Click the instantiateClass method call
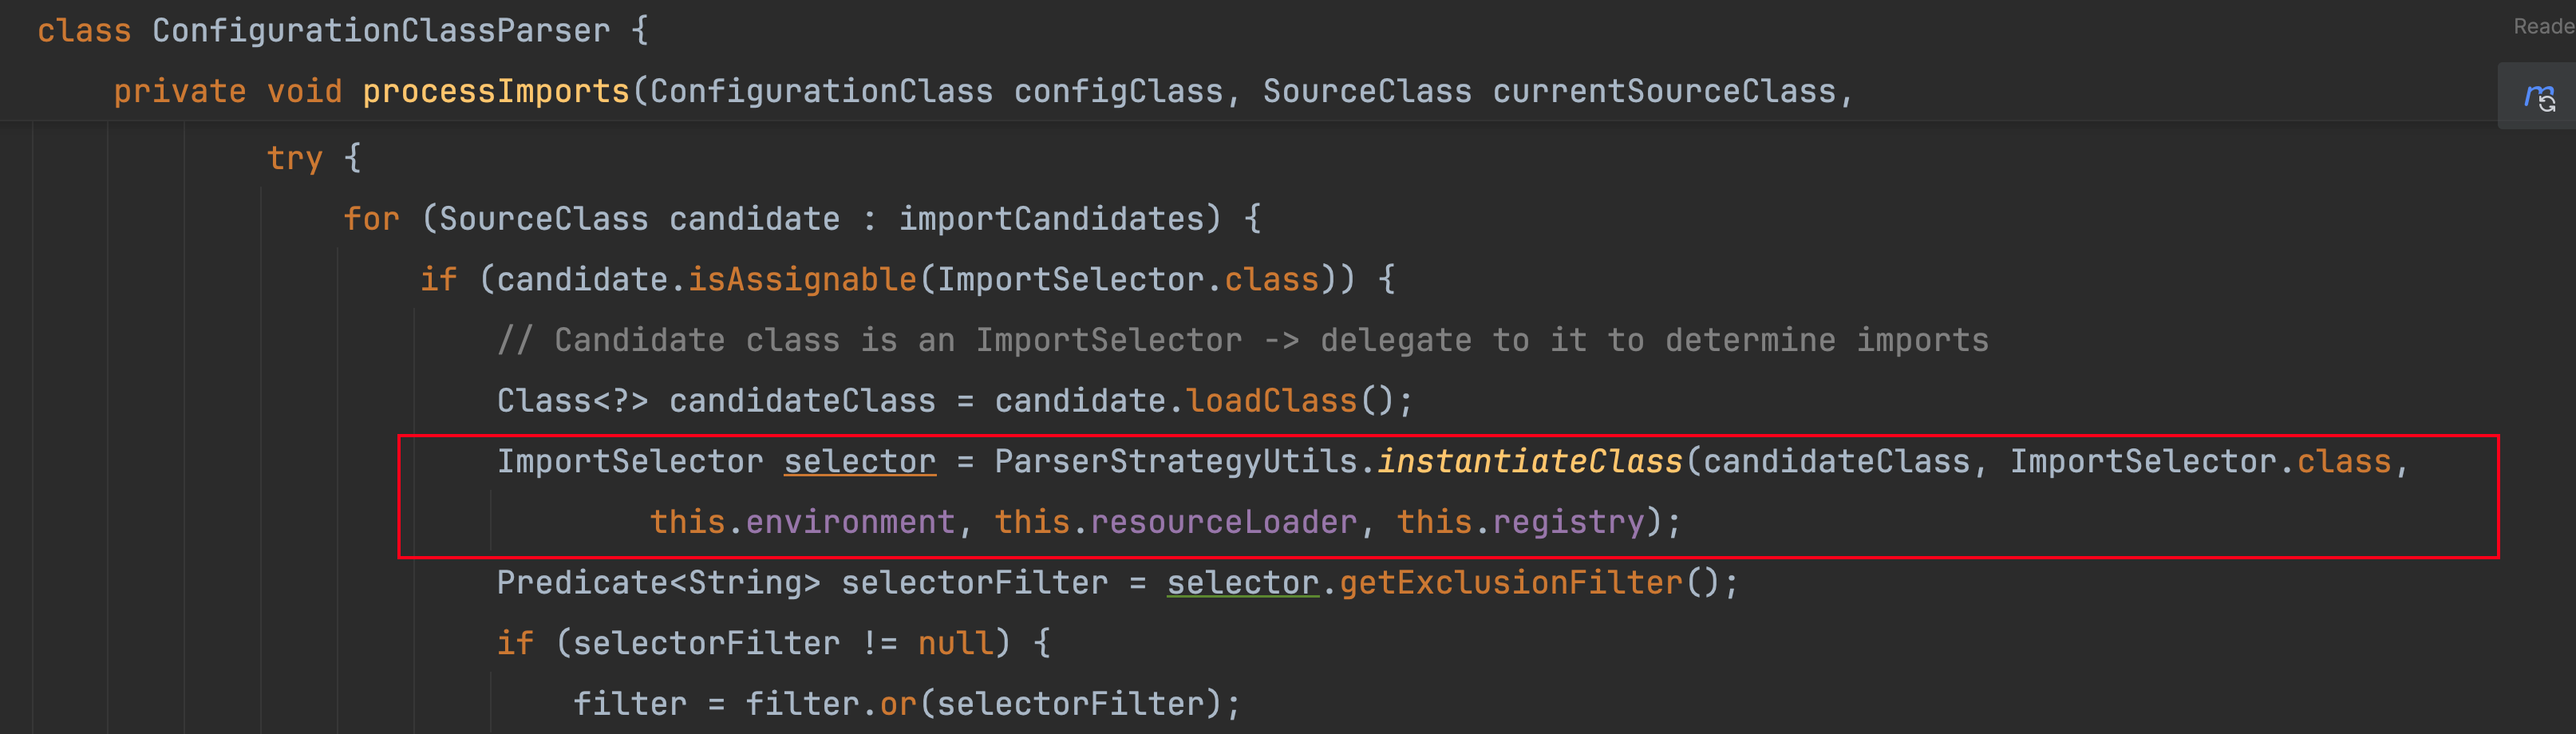This screenshot has height=734, width=2576. [x=1530, y=462]
